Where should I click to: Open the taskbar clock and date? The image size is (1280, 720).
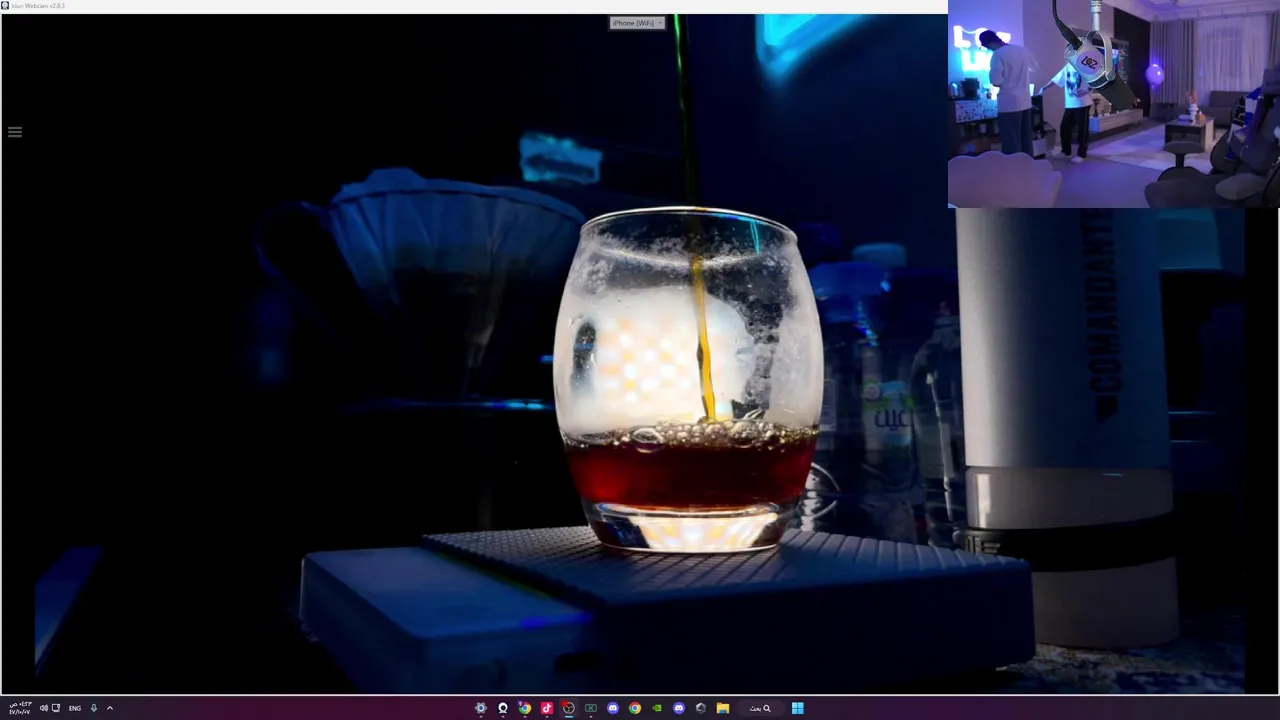(x=21, y=708)
